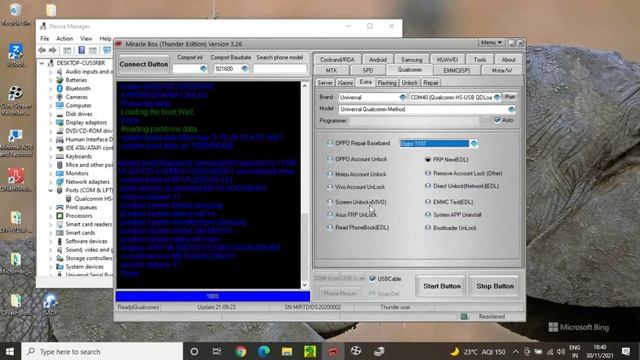
Task: Collapse the Ports (COM & LPT) tree node
Action: 51,190
